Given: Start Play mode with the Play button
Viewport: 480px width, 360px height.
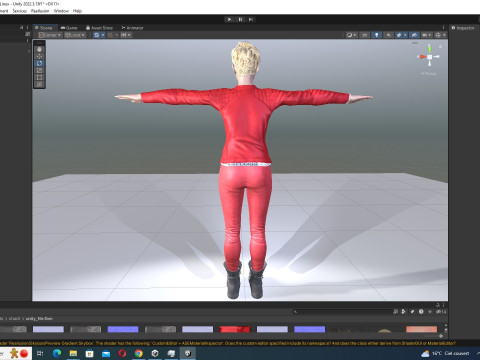Looking at the screenshot, I should (x=229, y=19).
